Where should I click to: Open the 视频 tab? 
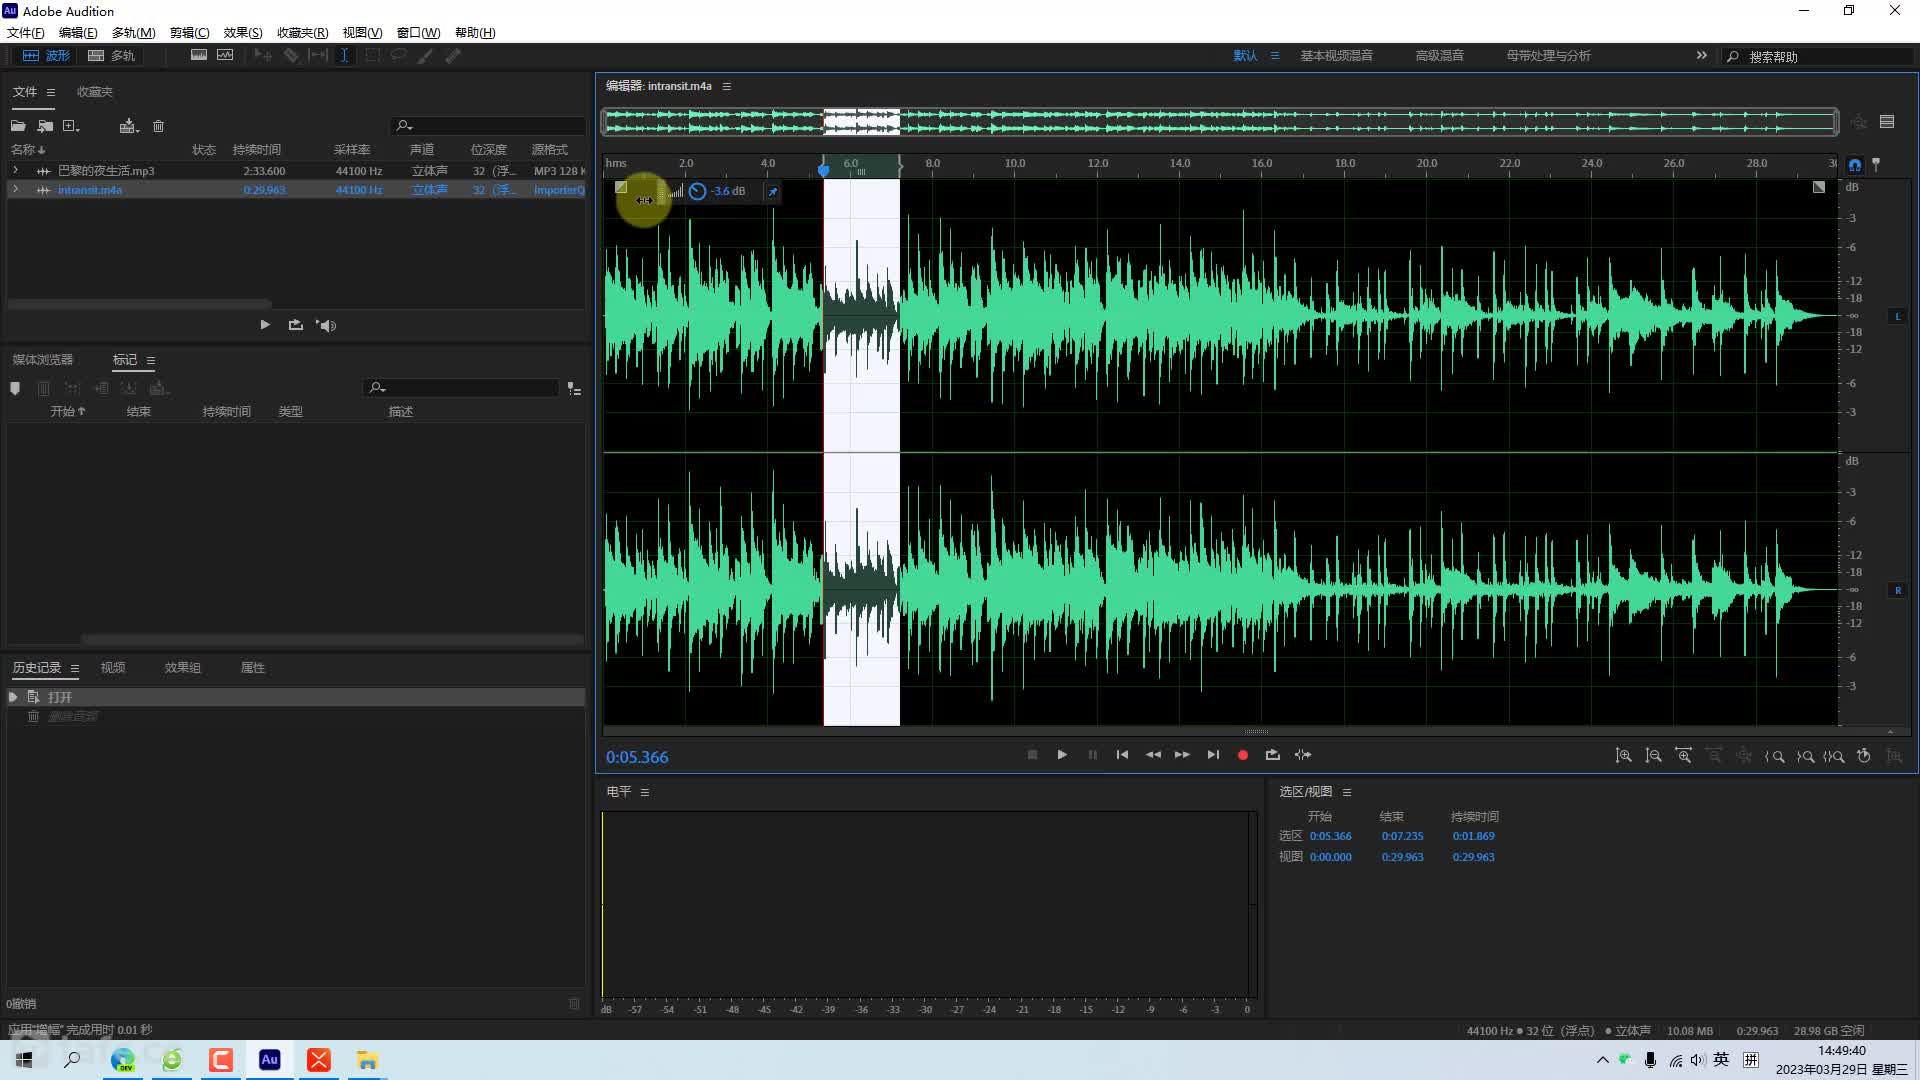[113, 668]
